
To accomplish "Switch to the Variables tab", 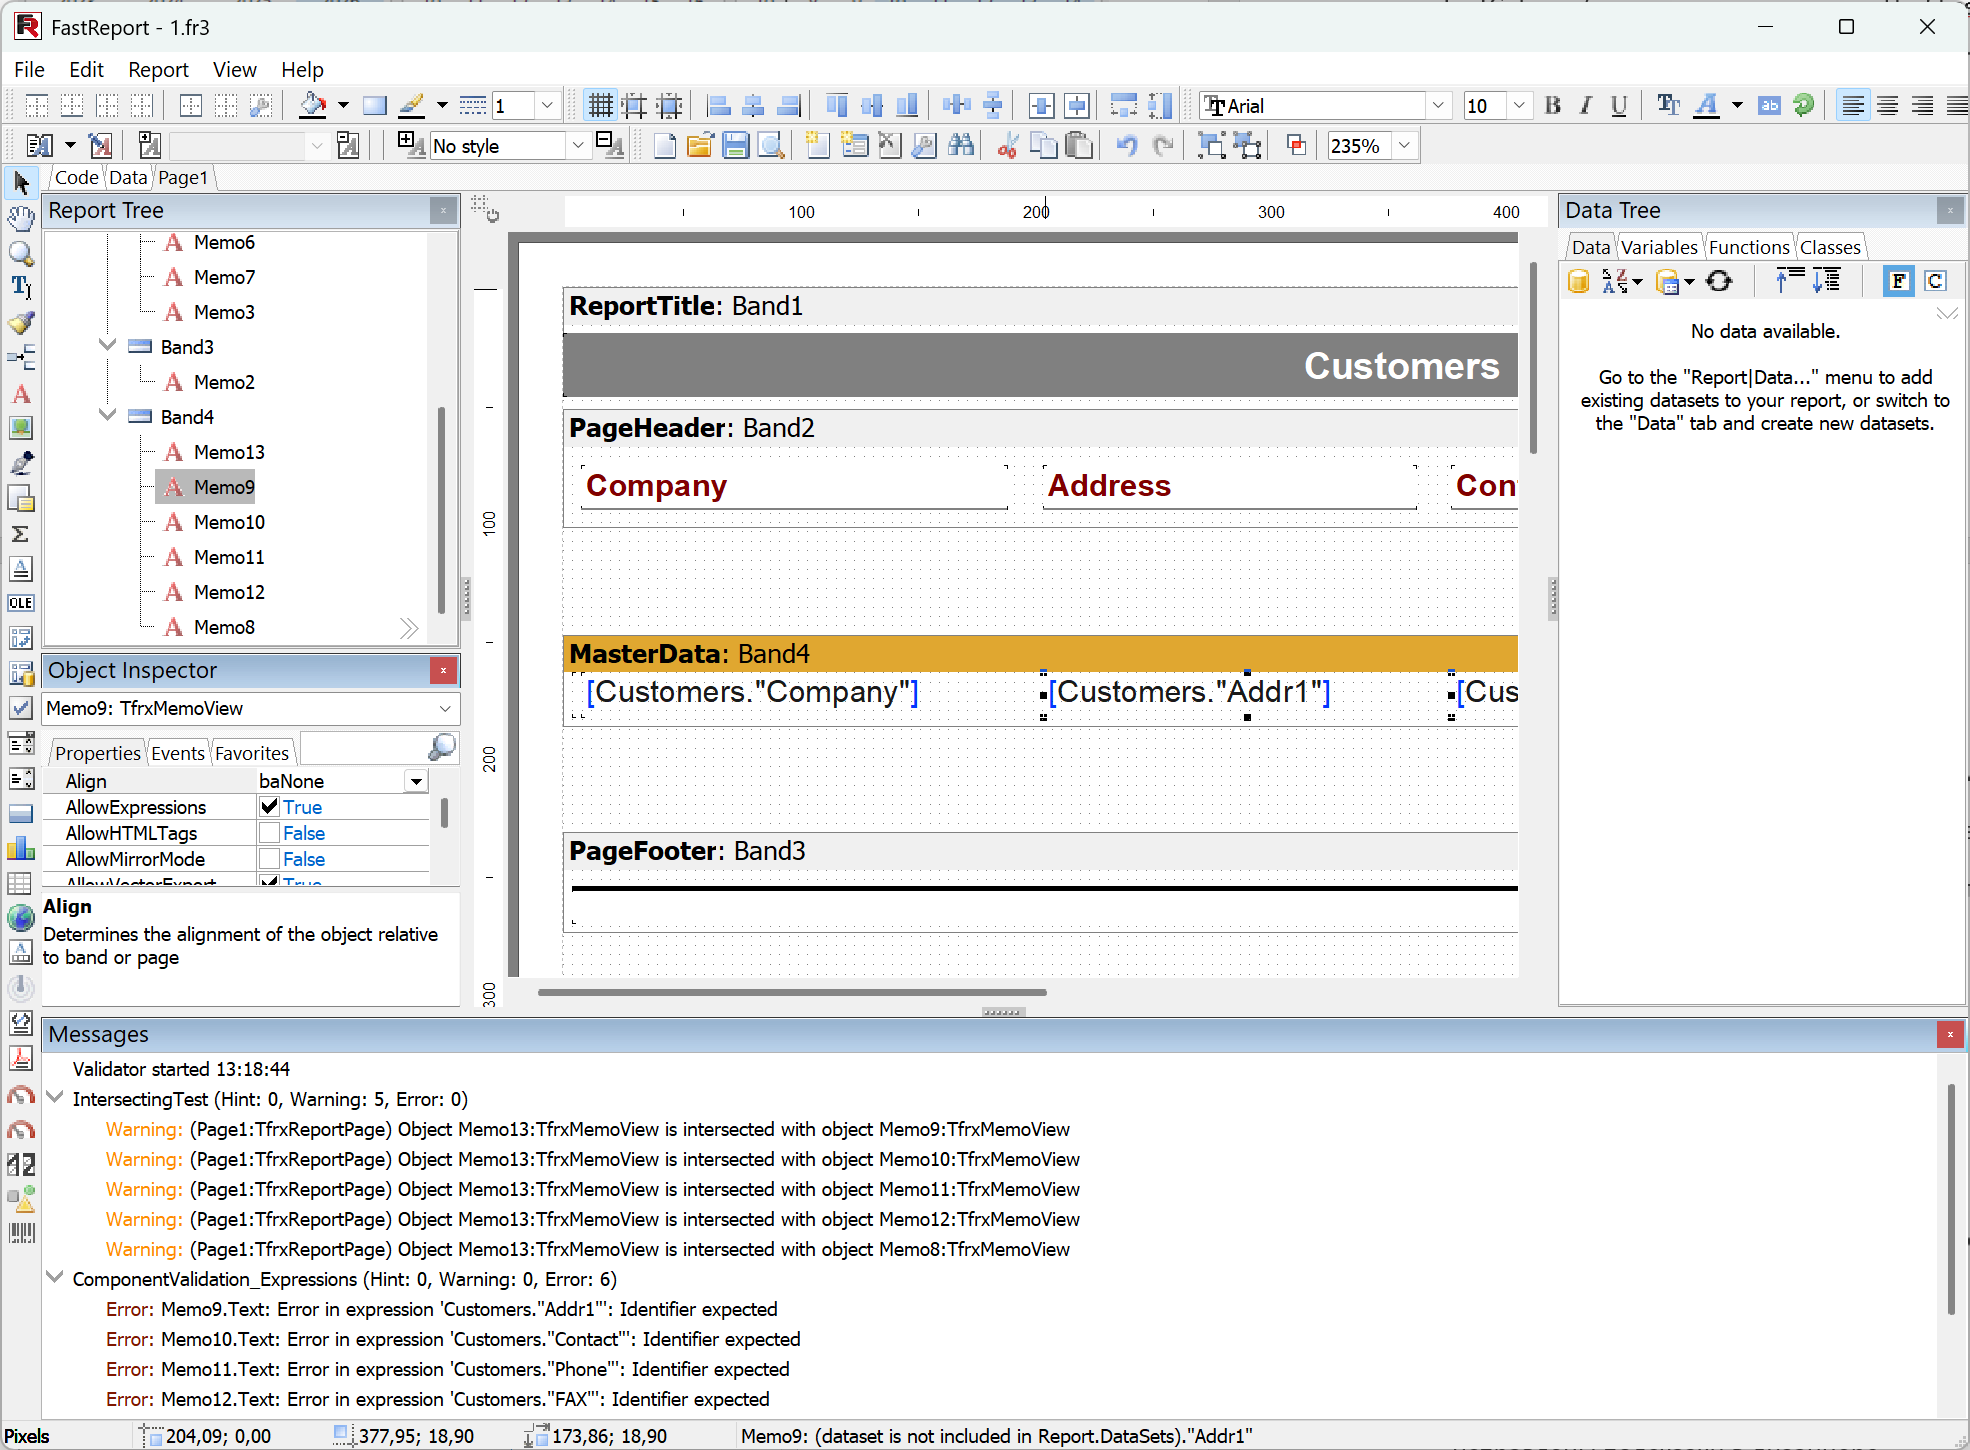I will (x=1658, y=247).
